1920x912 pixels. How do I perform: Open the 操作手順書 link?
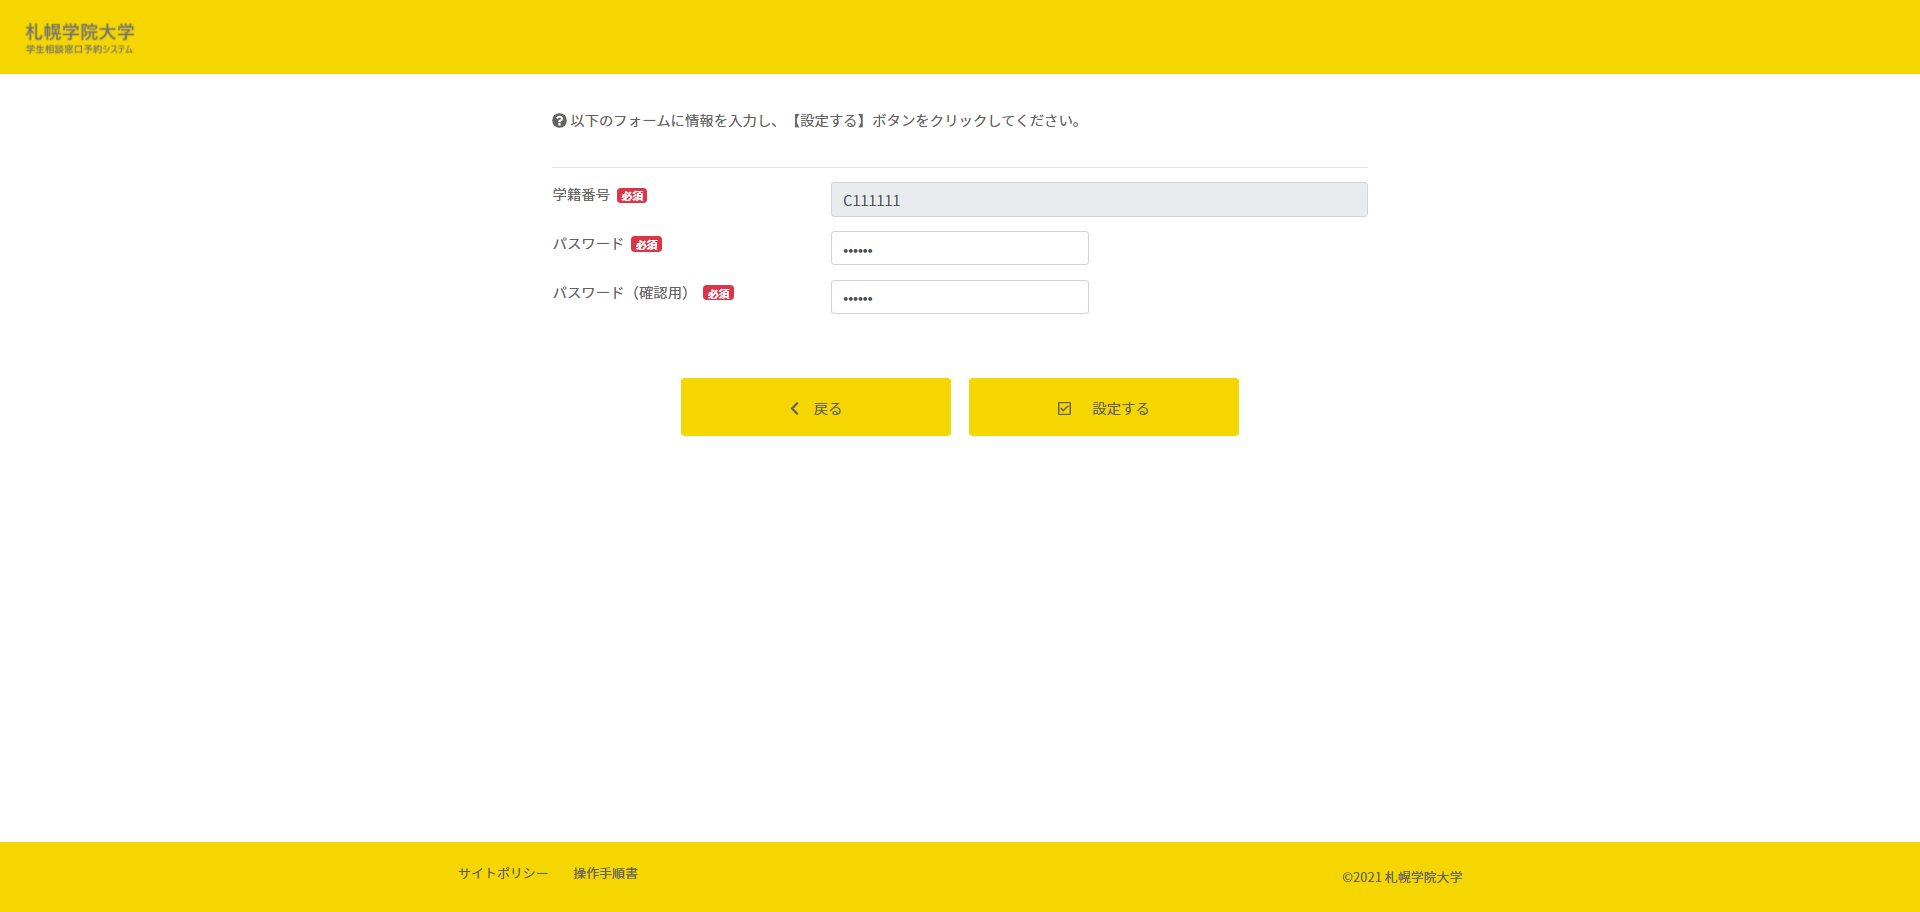click(606, 872)
